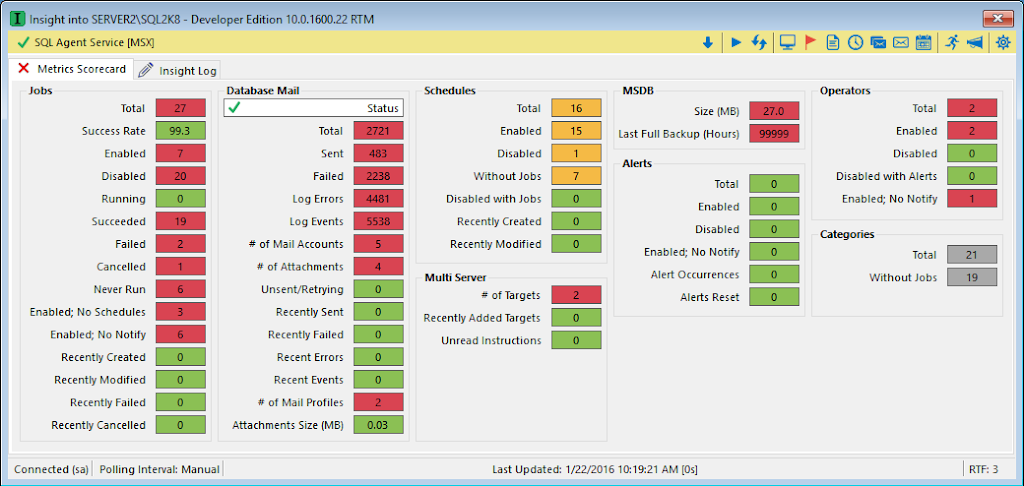Screen dimensions: 1024x486
Task: Open the document page toolbar icon
Action: coord(833,42)
